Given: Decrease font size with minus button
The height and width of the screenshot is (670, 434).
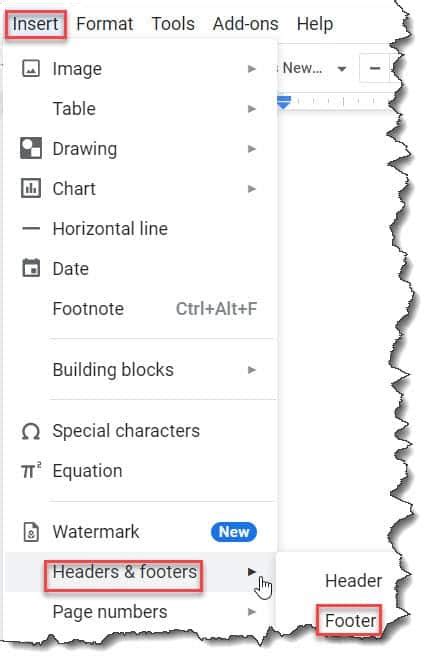Looking at the screenshot, I should pyautogui.click(x=375, y=68).
